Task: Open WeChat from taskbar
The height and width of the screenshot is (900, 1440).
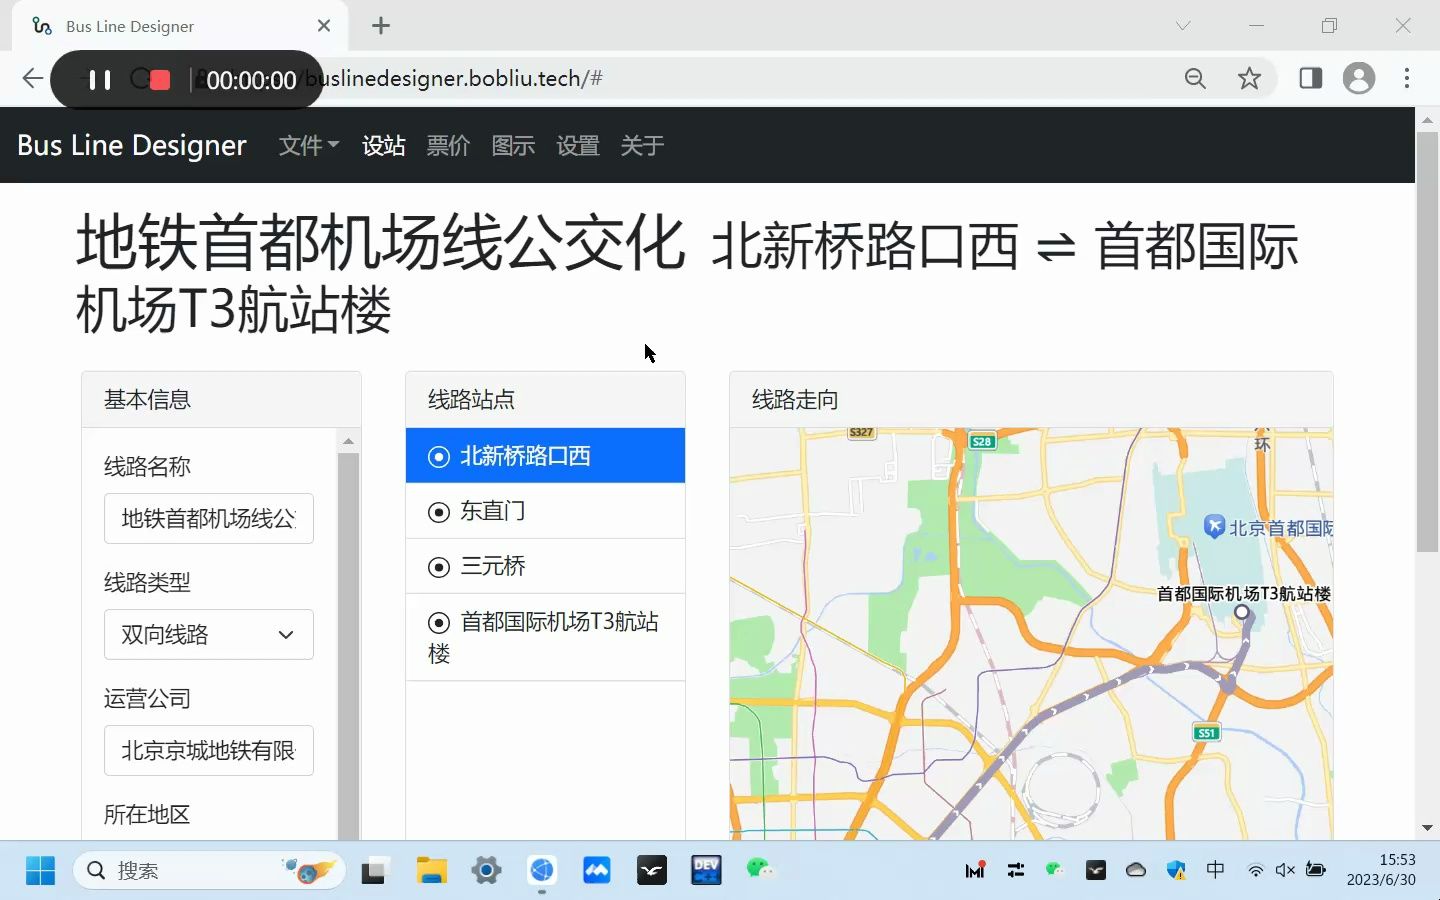Action: click(x=761, y=869)
